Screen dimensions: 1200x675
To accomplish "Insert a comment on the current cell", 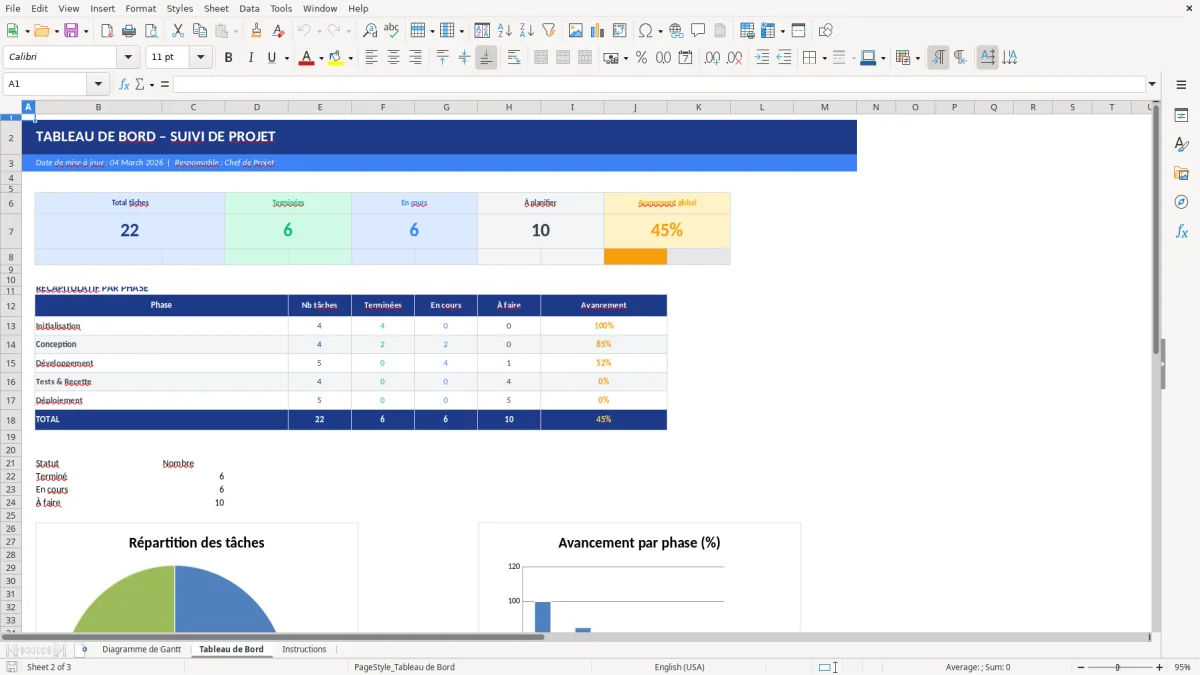I will tap(699, 30).
